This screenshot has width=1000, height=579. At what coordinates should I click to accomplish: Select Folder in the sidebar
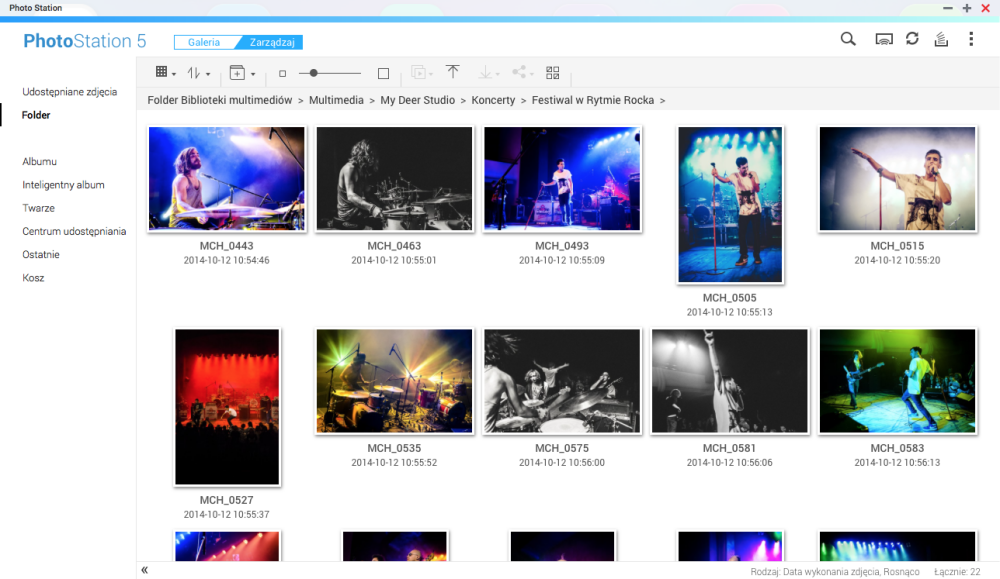(x=36, y=115)
